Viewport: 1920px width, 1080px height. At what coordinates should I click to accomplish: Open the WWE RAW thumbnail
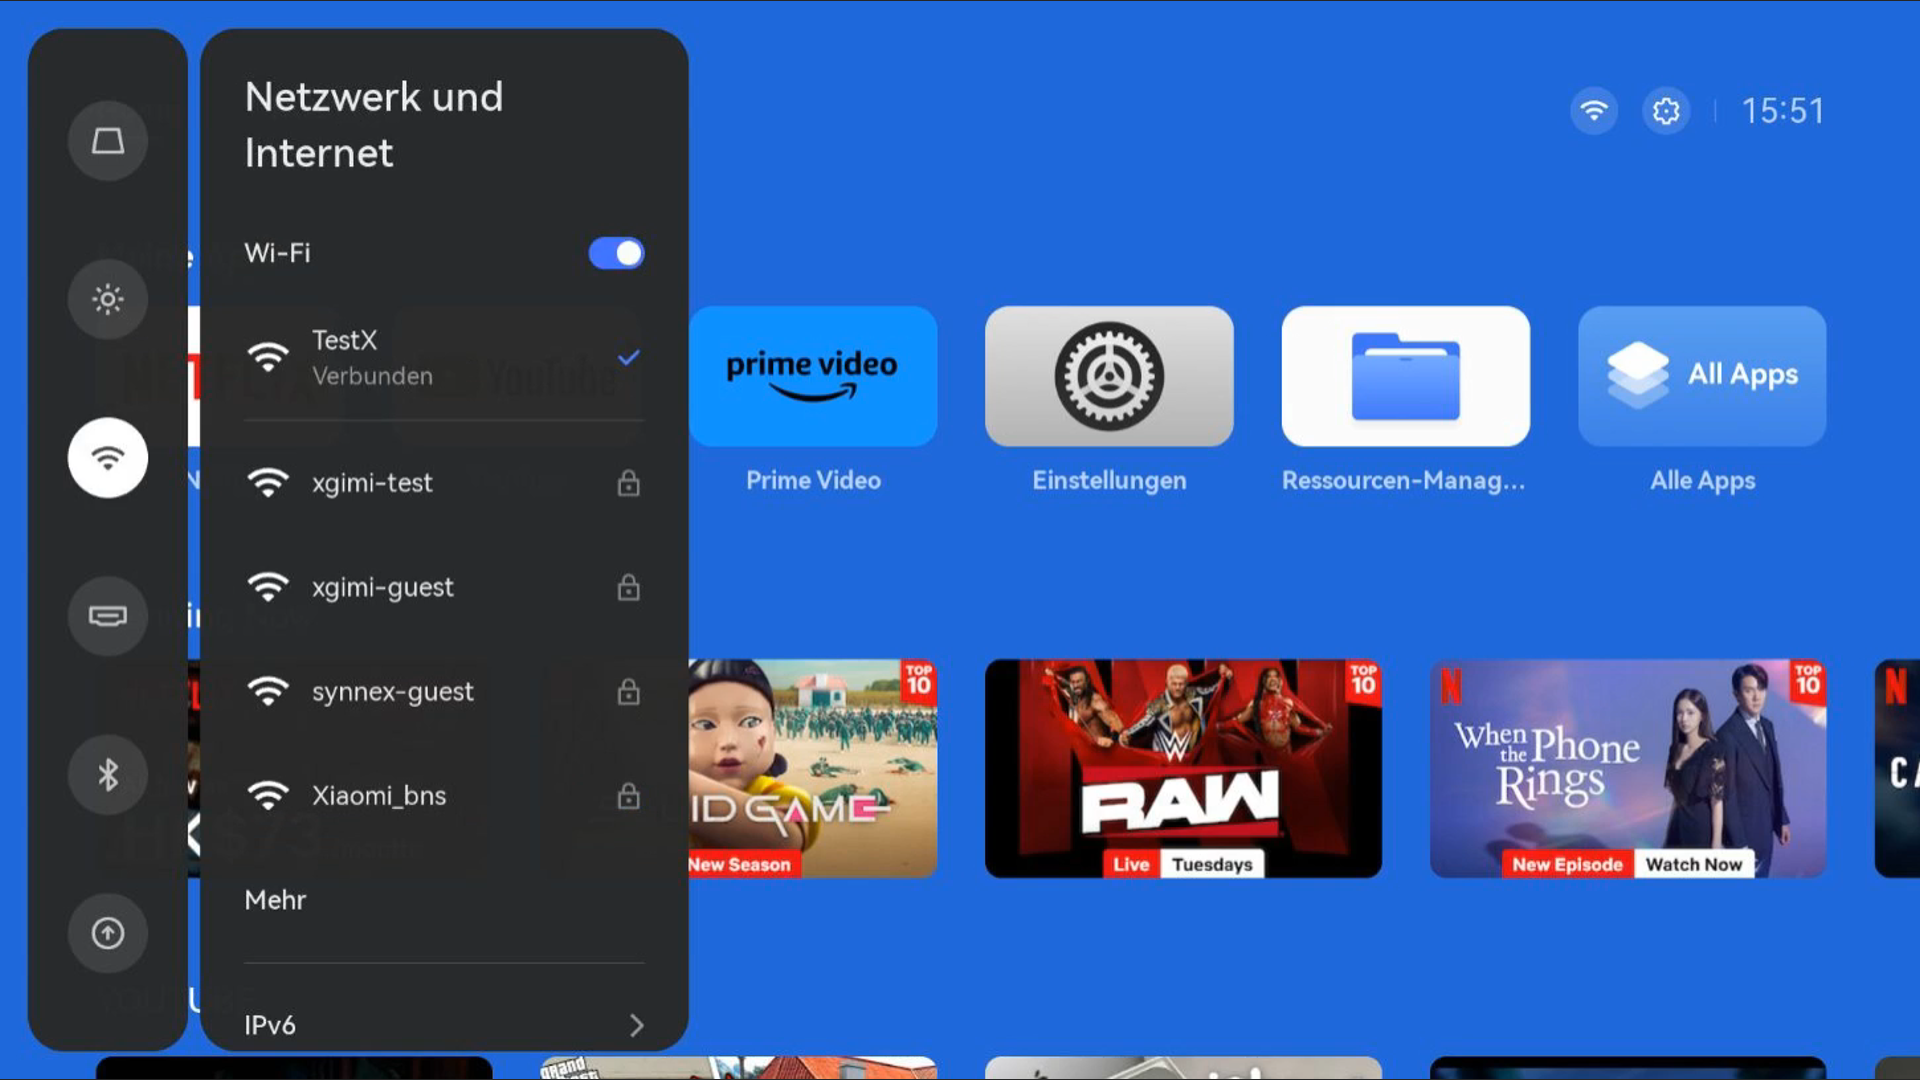coord(1183,768)
